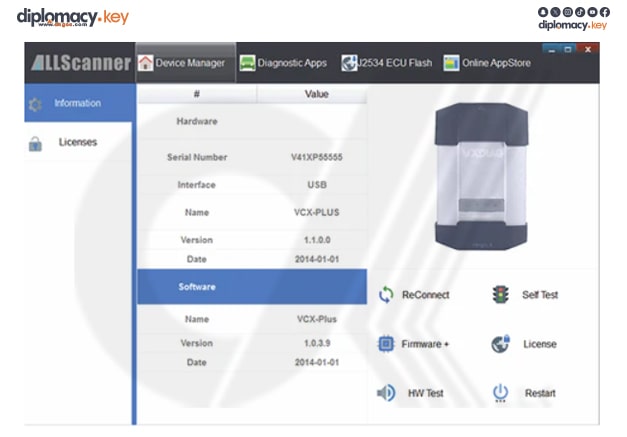This screenshot has width=627, height=437.
Task: Click the Device Manager house icon
Action: (x=146, y=63)
